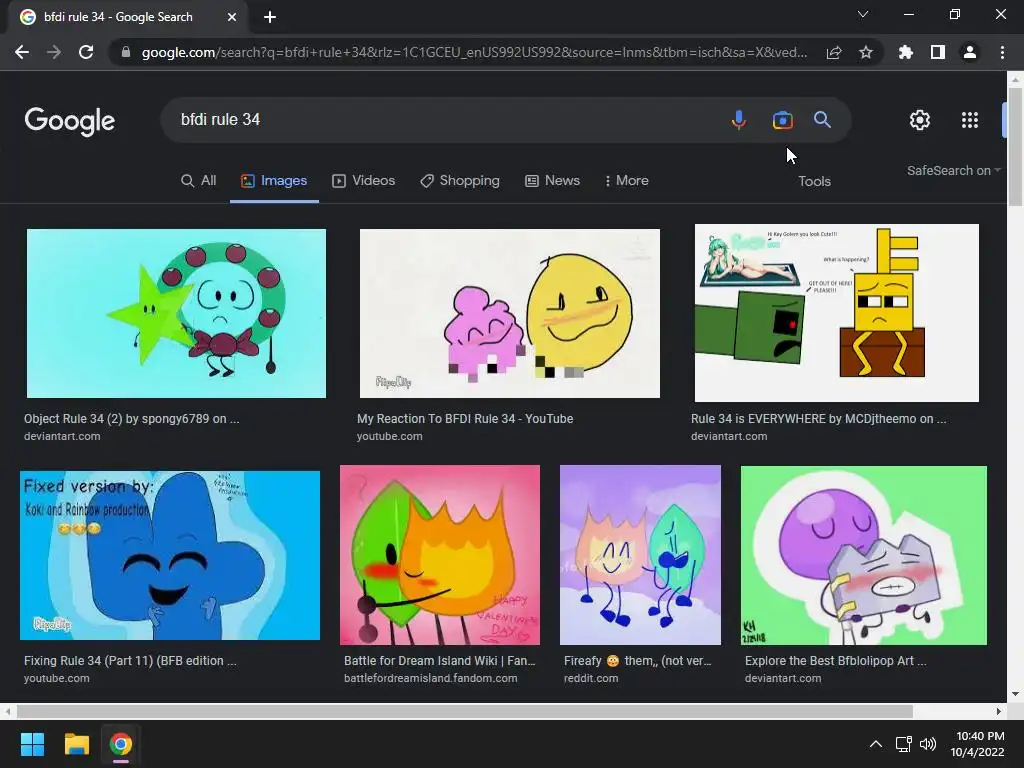
Task: View site information lock icon
Action: pyautogui.click(x=126, y=52)
